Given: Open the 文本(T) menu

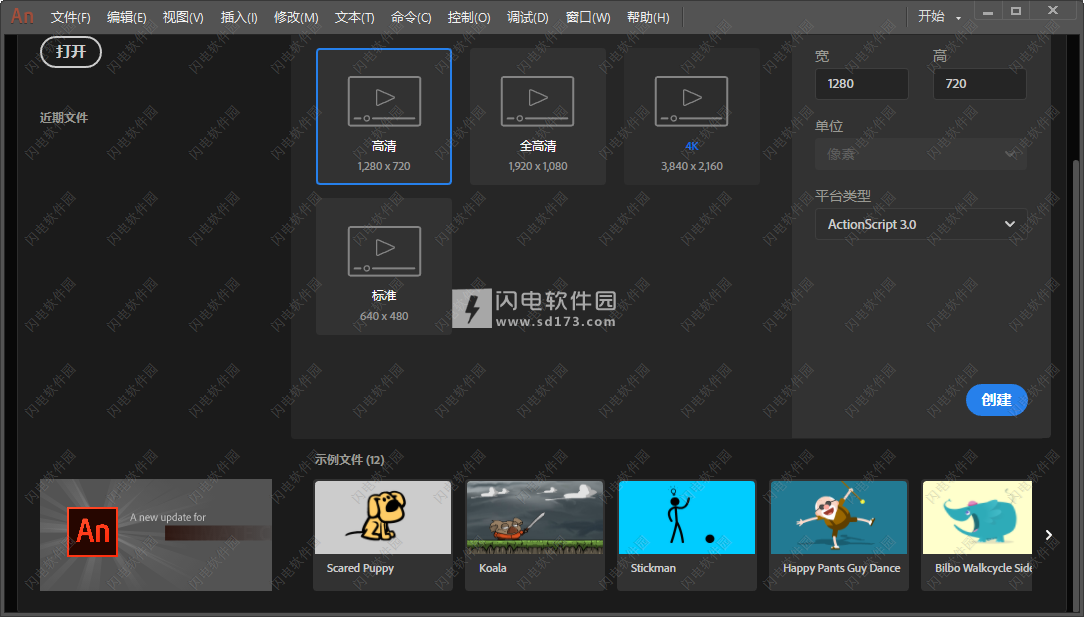Looking at the screenshot, I should pyautogui.click(x=355, y=17).
